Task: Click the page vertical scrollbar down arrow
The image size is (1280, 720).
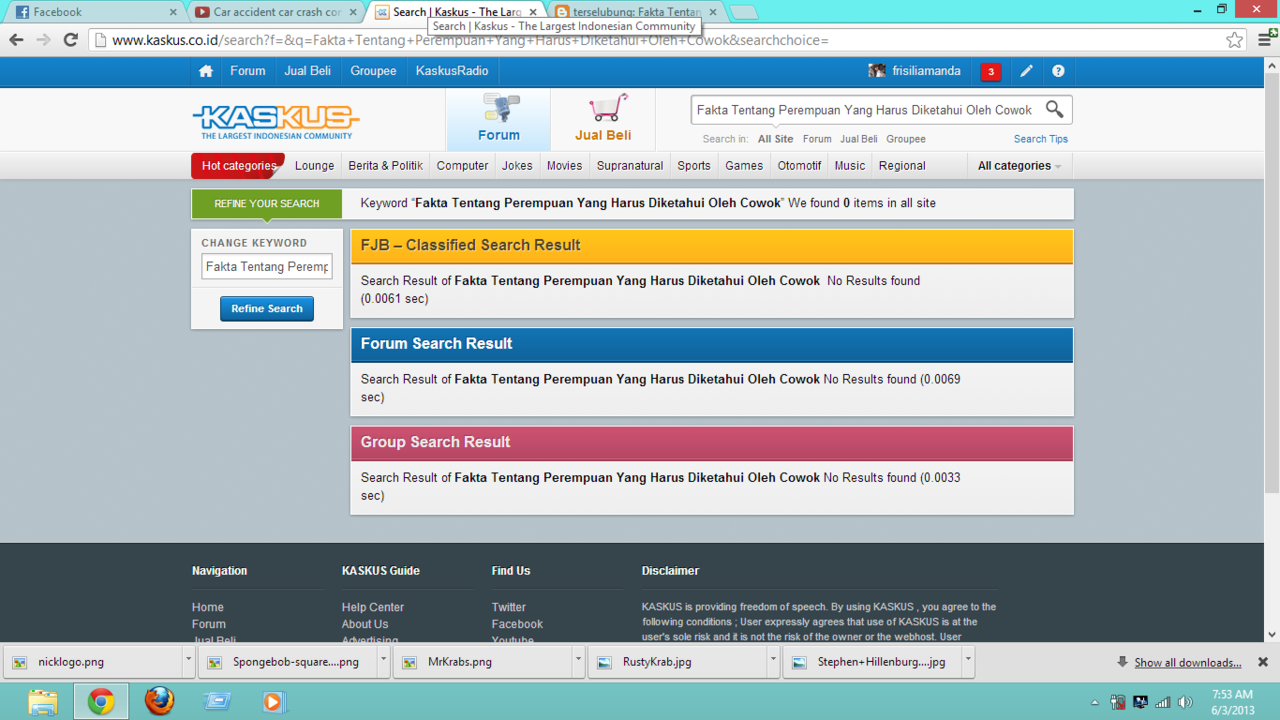Action: (x=1272, y=634)
